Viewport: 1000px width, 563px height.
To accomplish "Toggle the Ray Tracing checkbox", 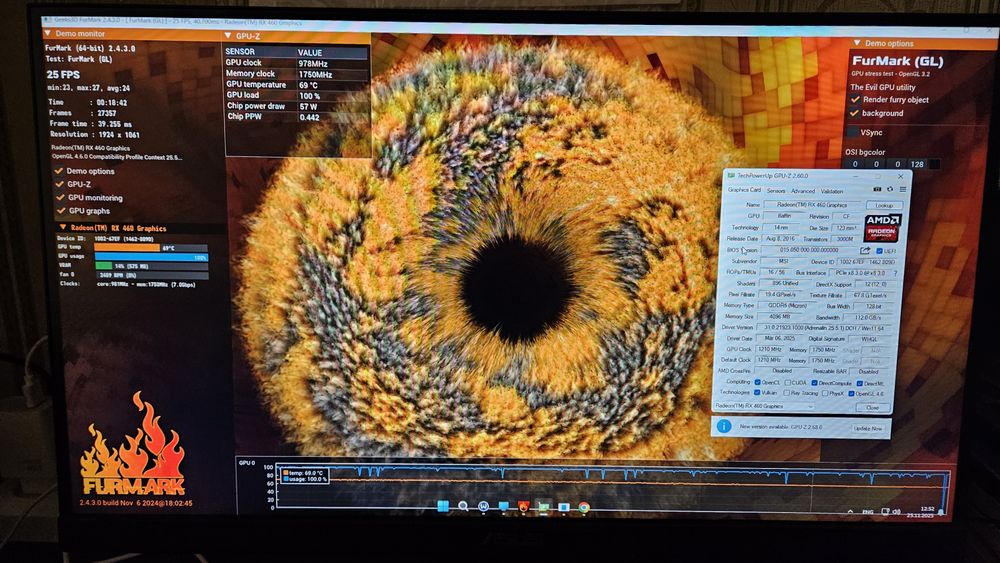I will point(786,393).
